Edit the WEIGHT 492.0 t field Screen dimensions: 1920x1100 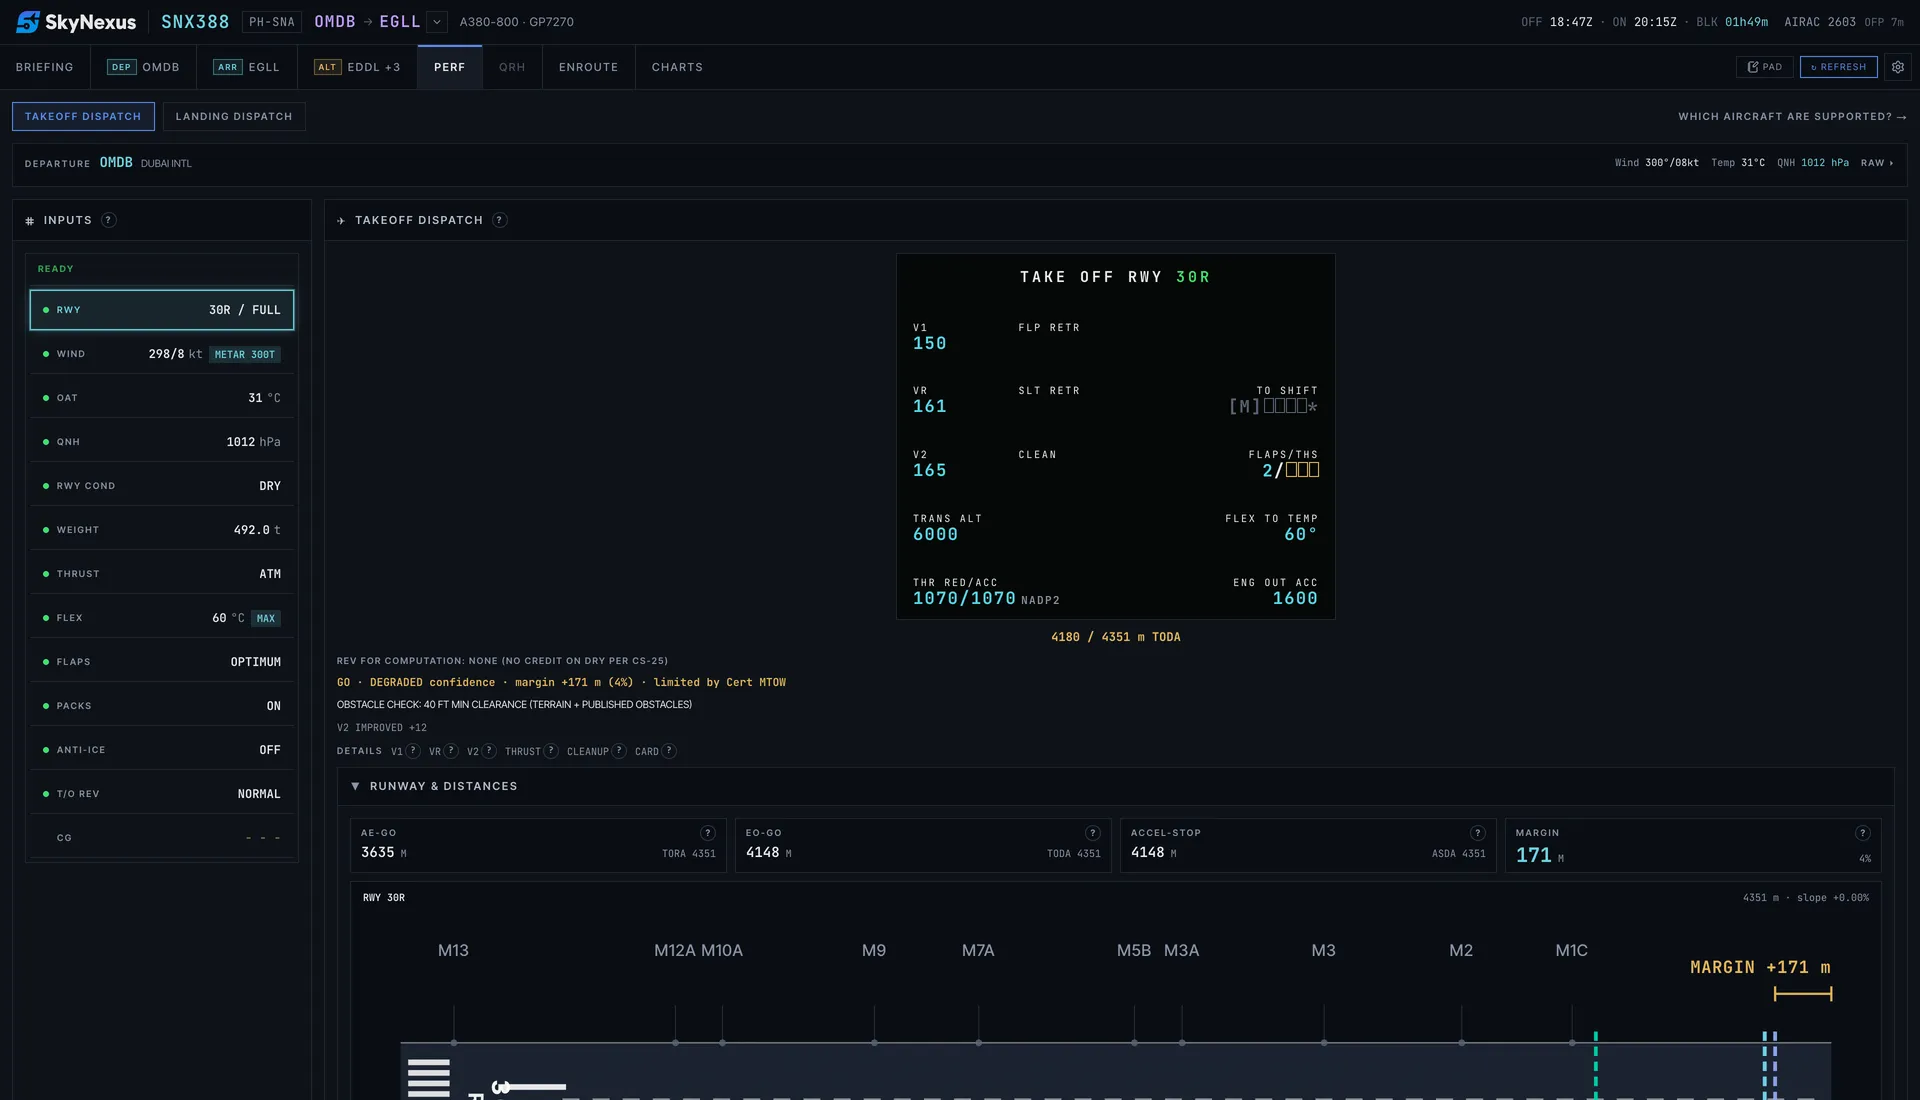point(162,530)
